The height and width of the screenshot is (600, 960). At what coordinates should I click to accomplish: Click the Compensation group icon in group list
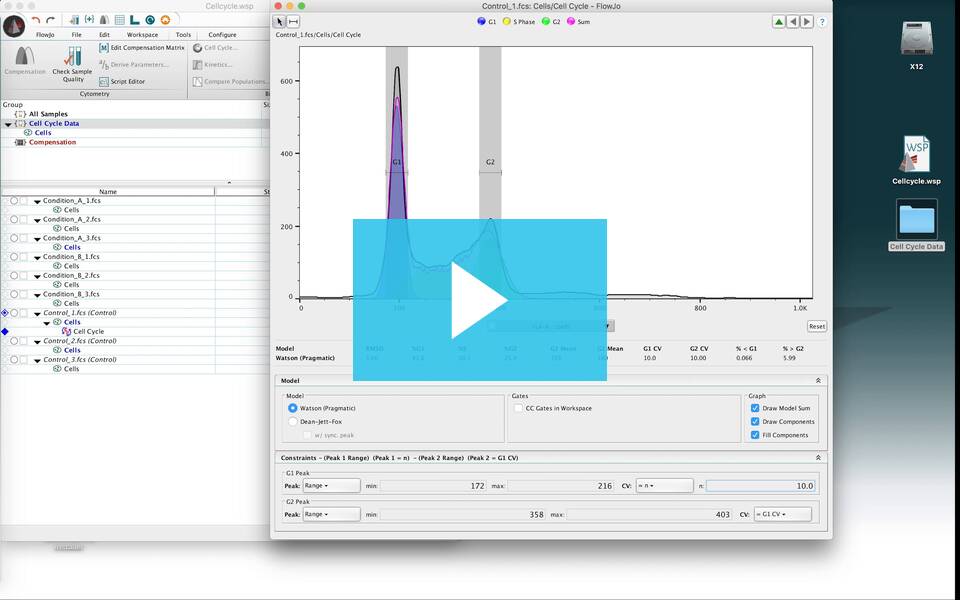tap(20, 142)
